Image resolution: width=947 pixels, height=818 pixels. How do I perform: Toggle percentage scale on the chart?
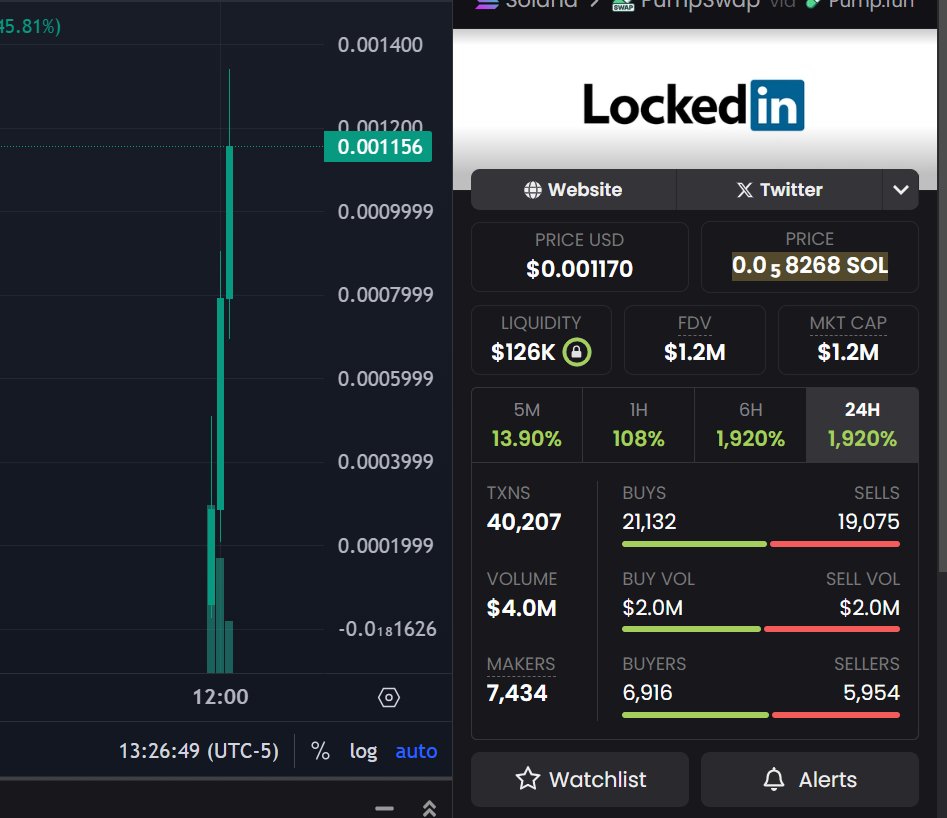(320, 751)
